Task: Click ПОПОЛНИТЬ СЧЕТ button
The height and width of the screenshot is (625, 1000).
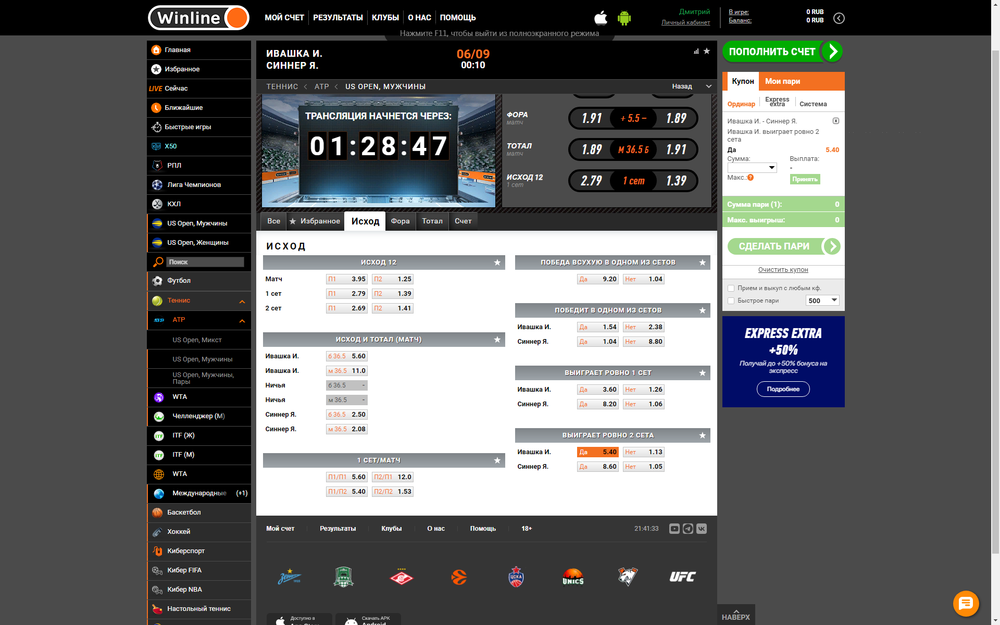Action: (783, 52)
